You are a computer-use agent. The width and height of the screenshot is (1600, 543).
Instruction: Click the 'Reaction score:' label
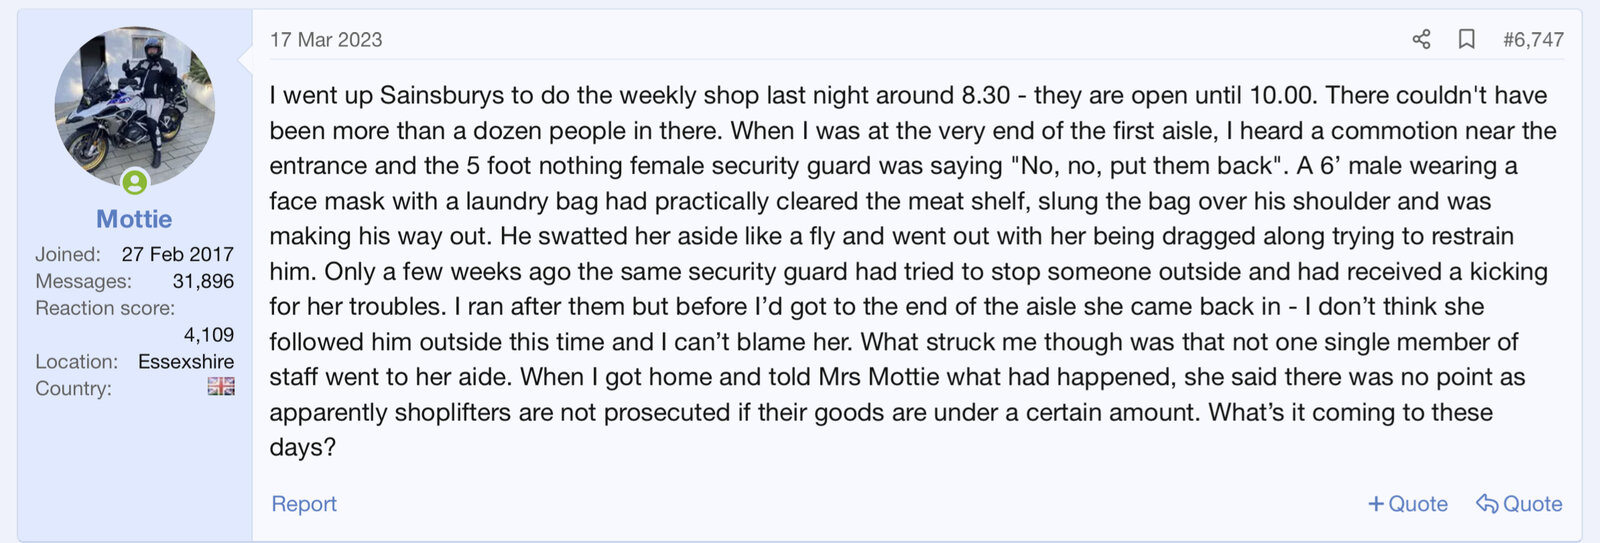[105, 308]
